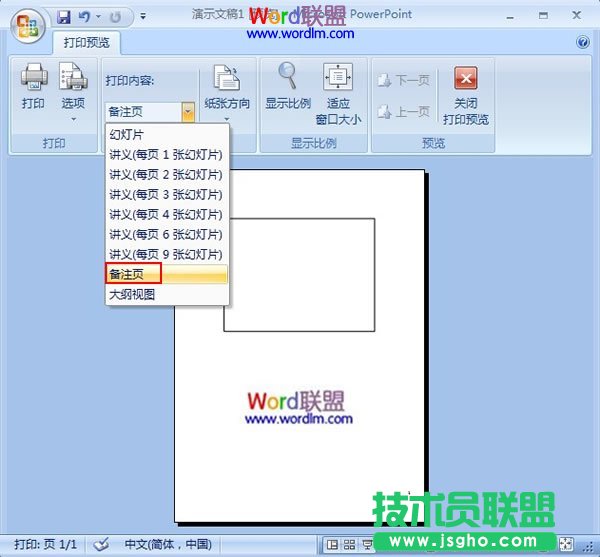
Task: Close Print Preview (关闭打印预览)
Action: pyautogui.click(x=466, y=95)
